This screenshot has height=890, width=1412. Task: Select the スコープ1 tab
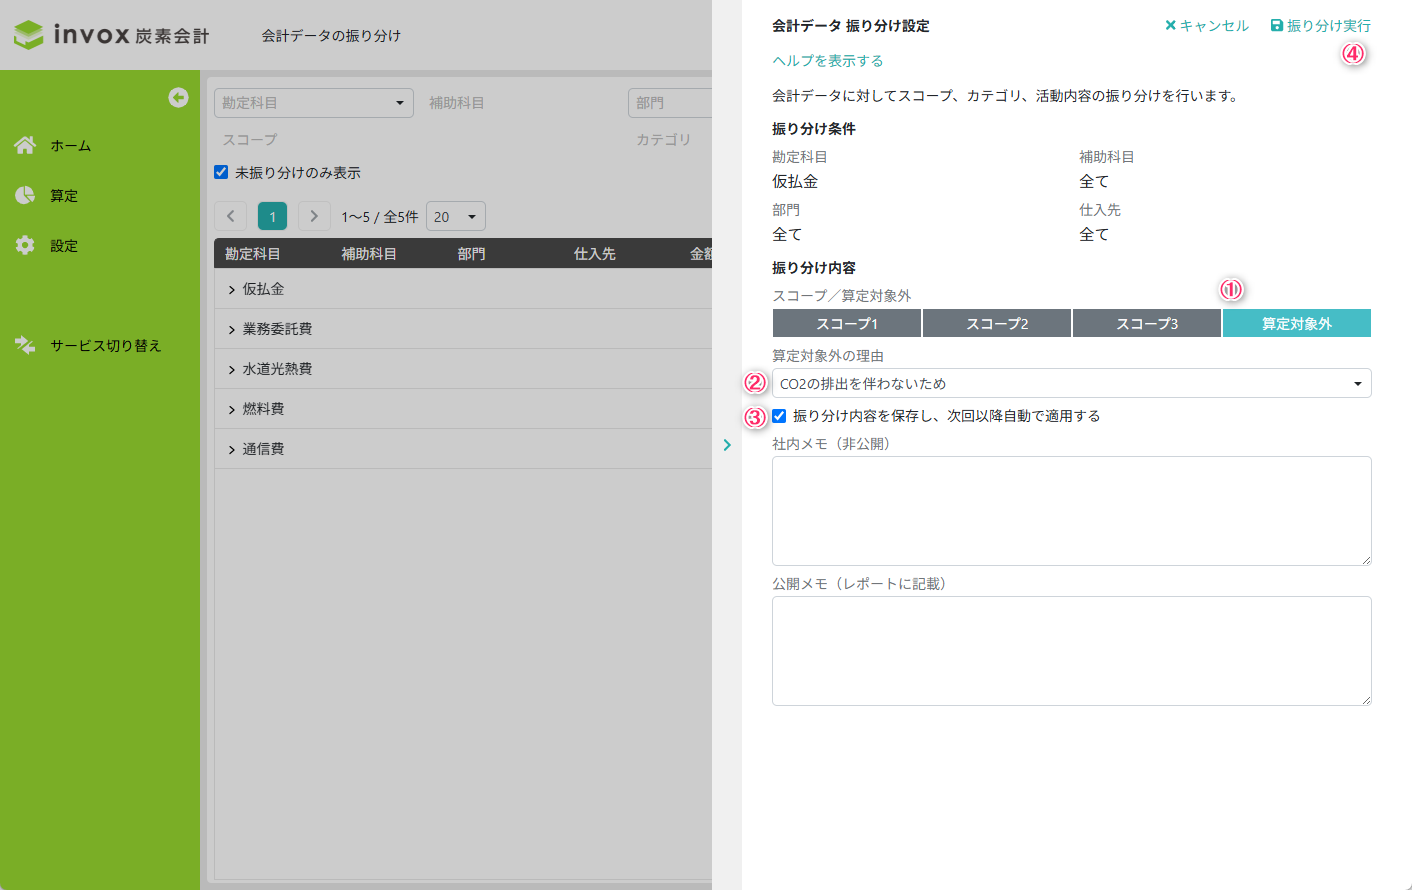[847, 323]
